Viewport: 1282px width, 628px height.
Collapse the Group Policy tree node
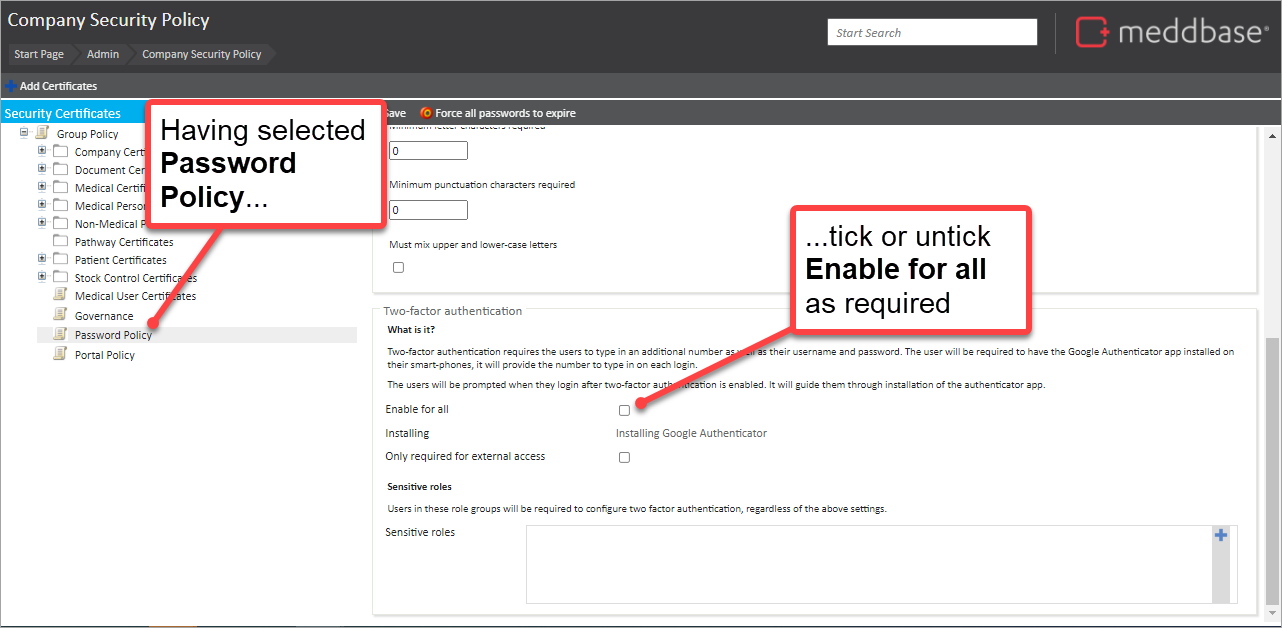[x=24, y=133]
